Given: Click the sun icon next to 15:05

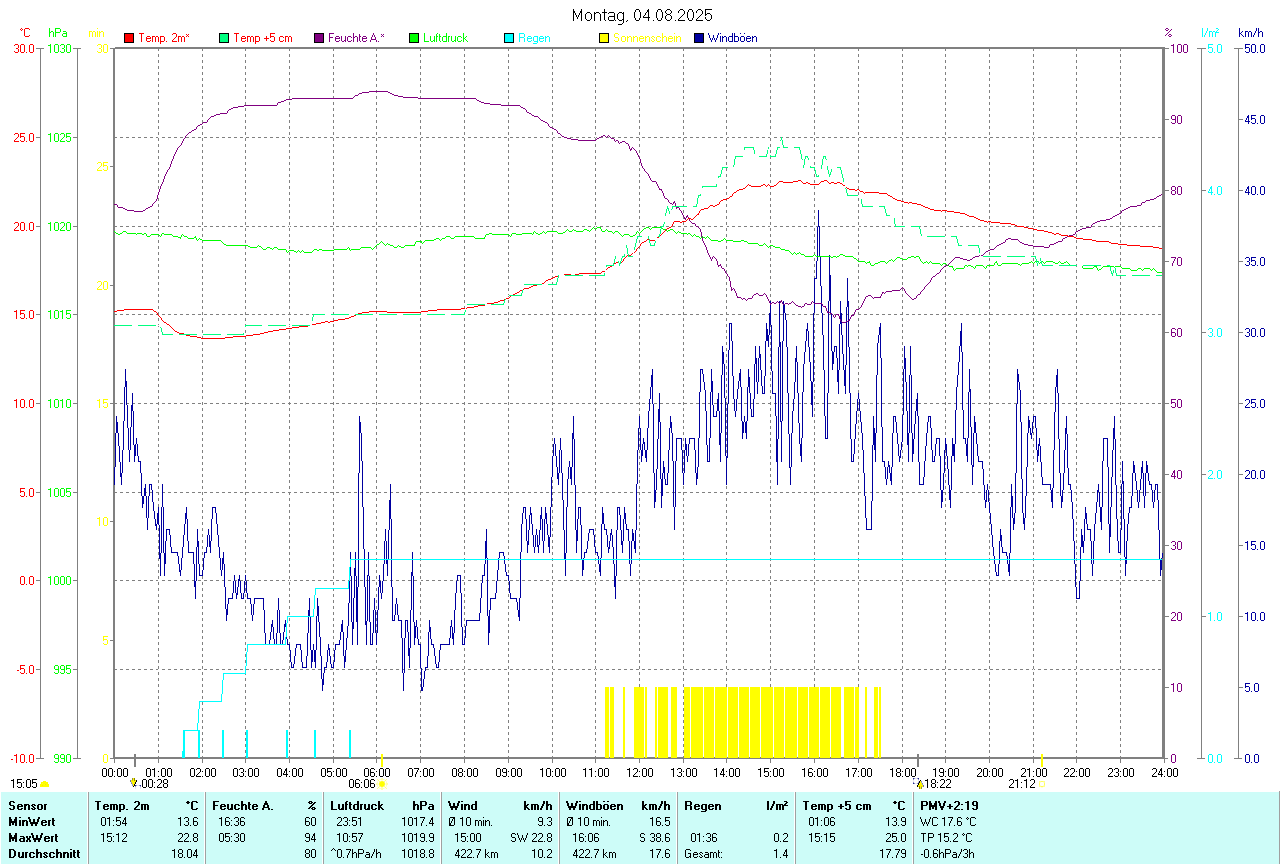Looking at the screenshot, I should pos(44,785).
